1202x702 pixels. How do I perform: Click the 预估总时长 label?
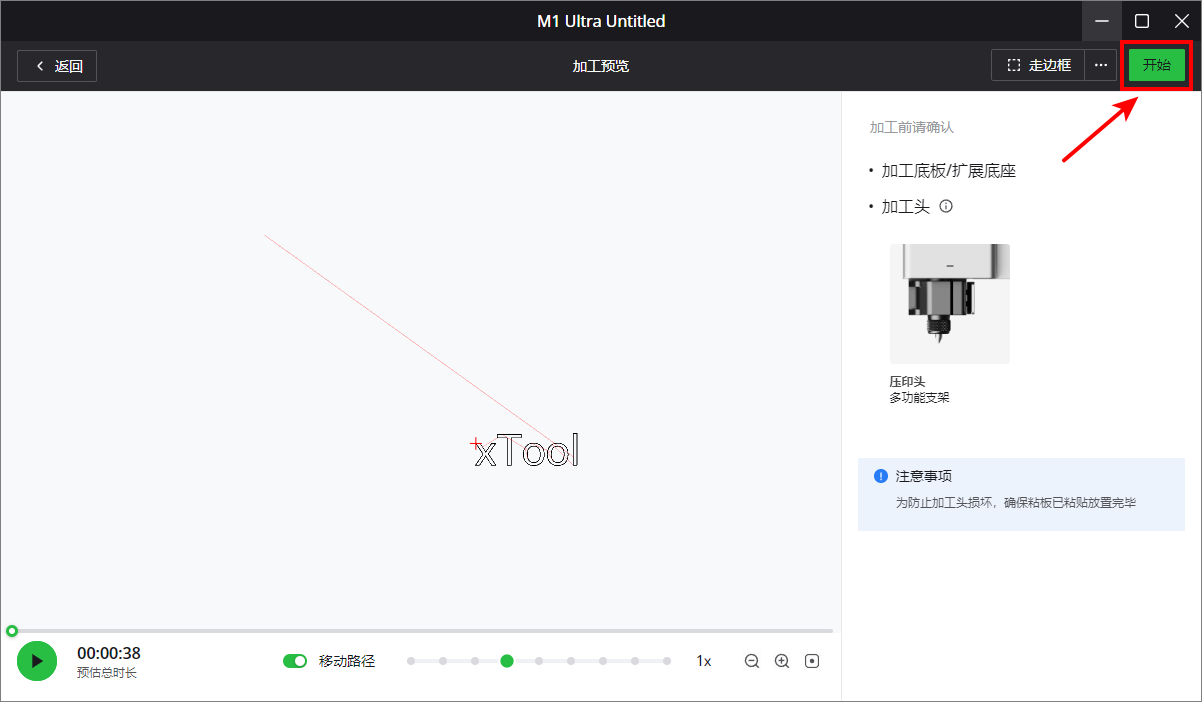click(107, 673)
